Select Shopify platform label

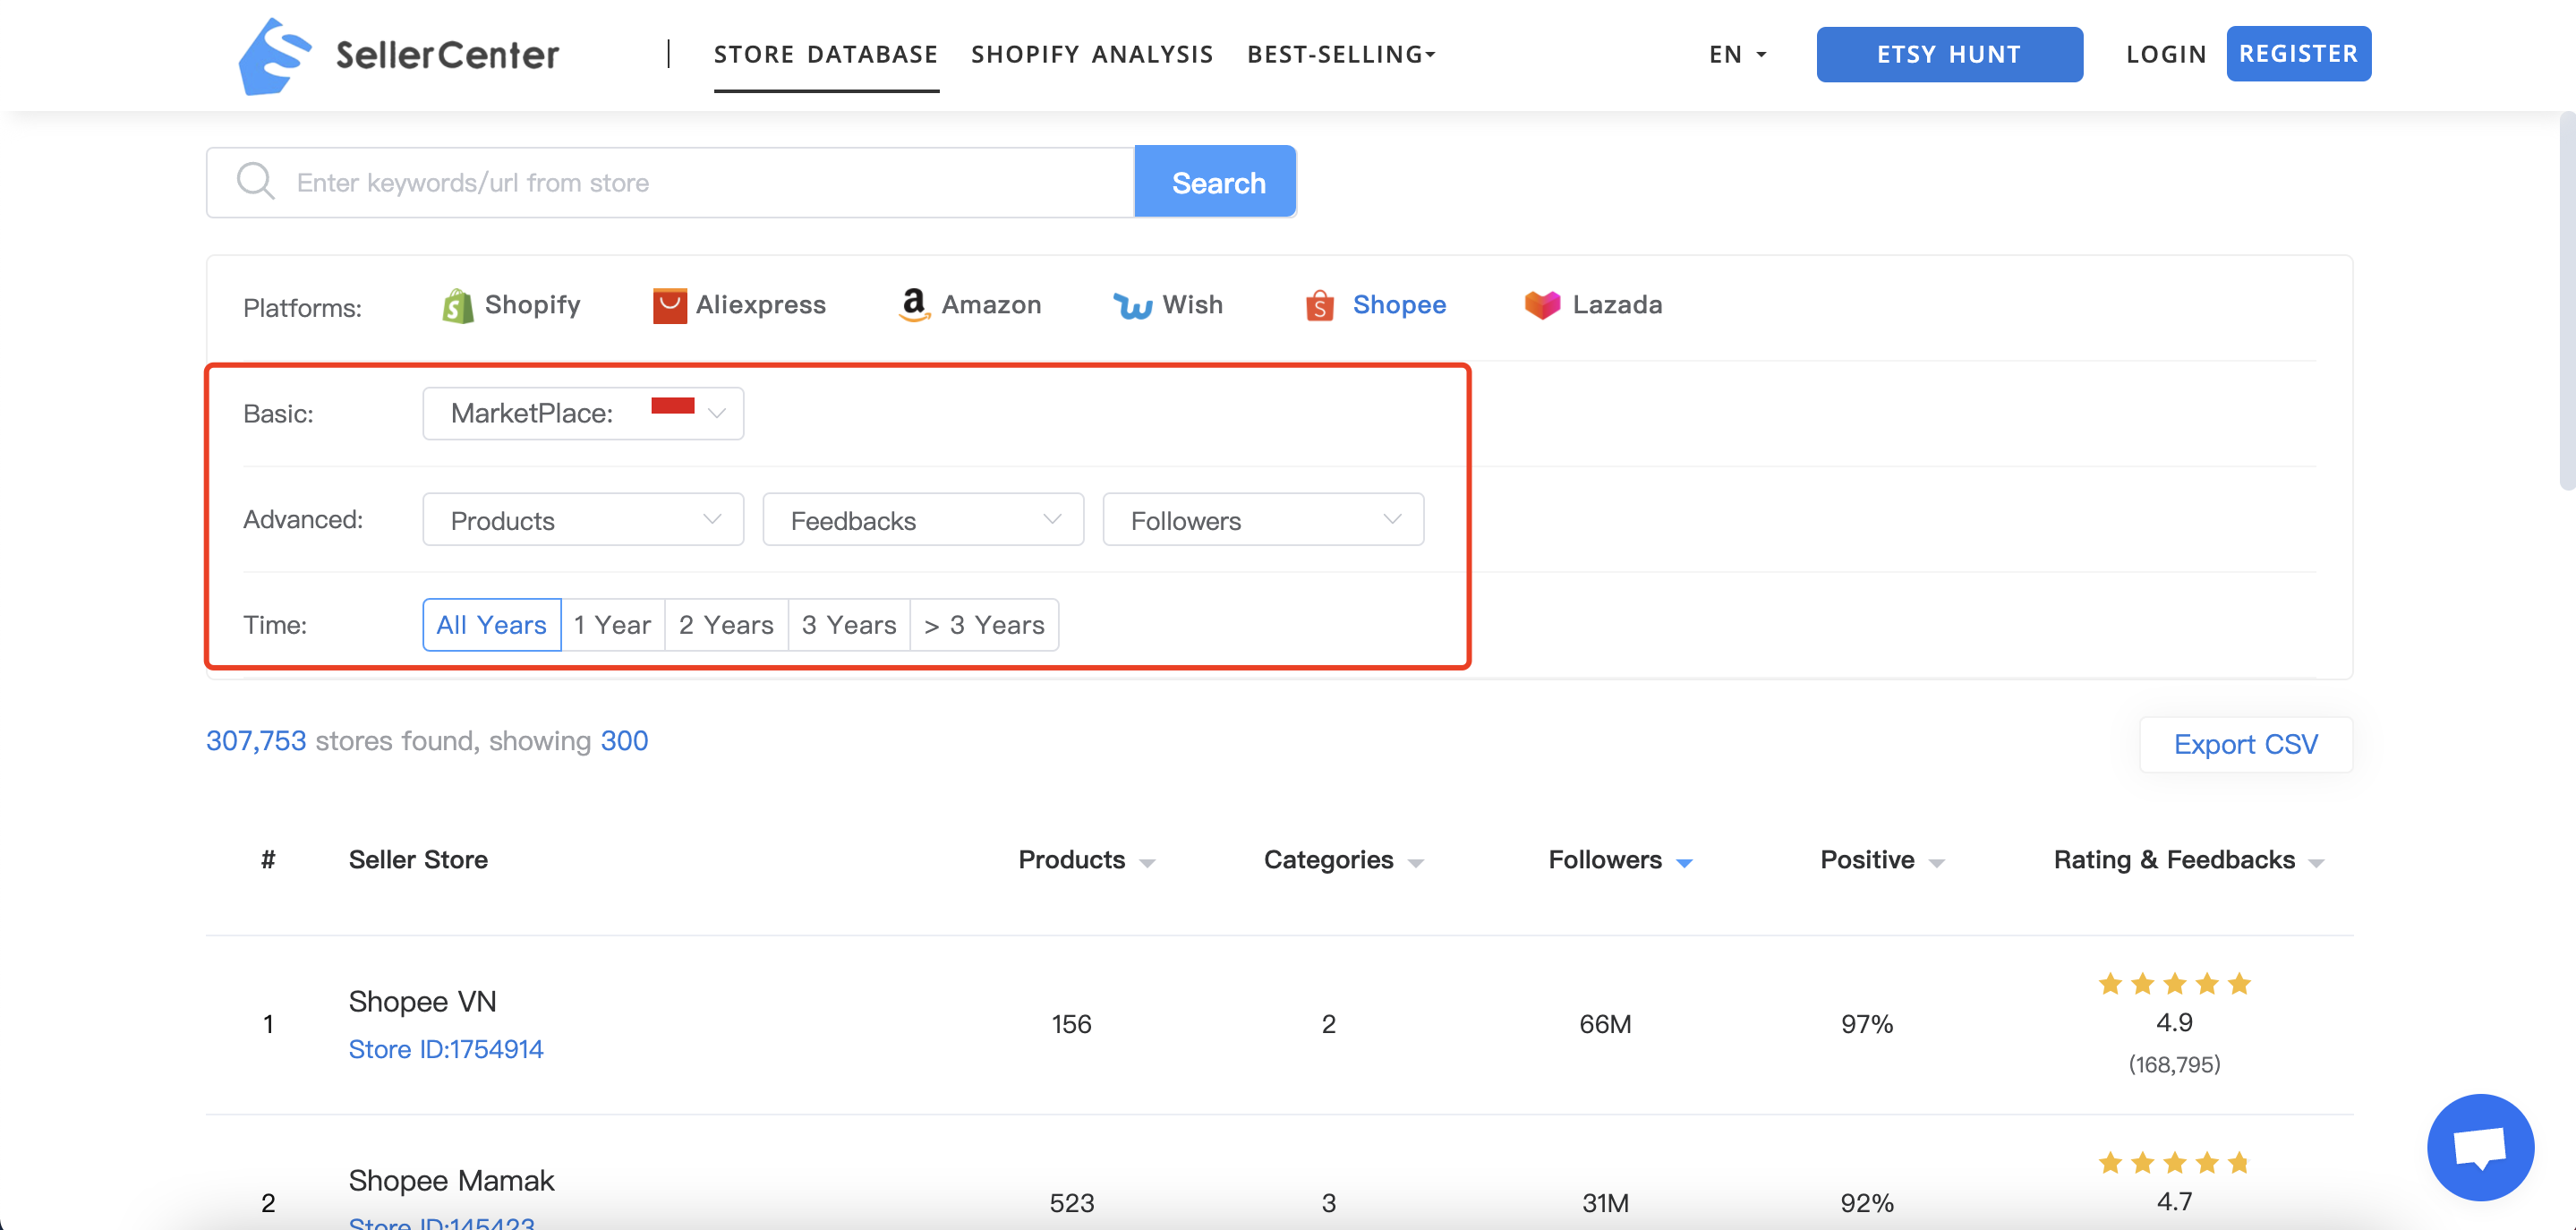coord(532,305)
